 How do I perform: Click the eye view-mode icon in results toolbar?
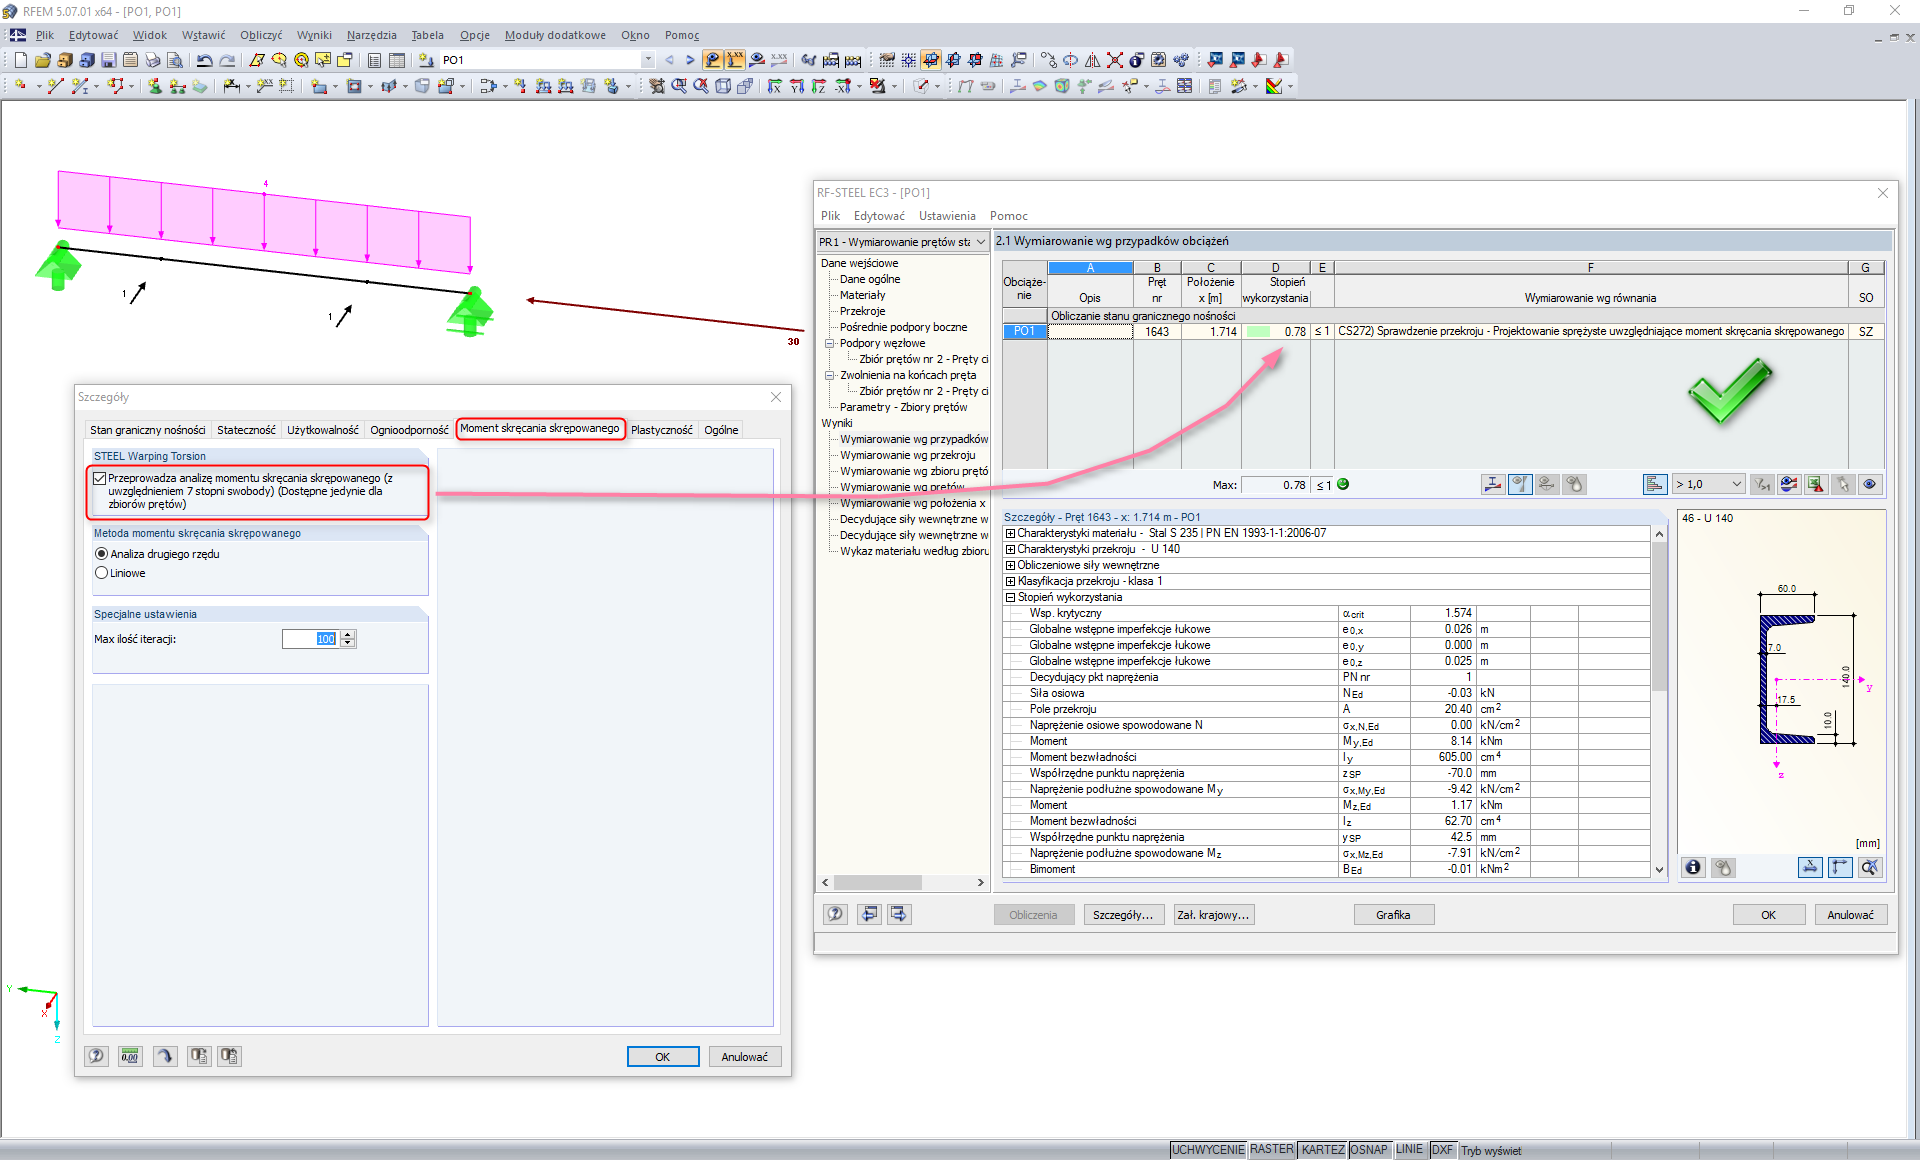pos(1869,484)
